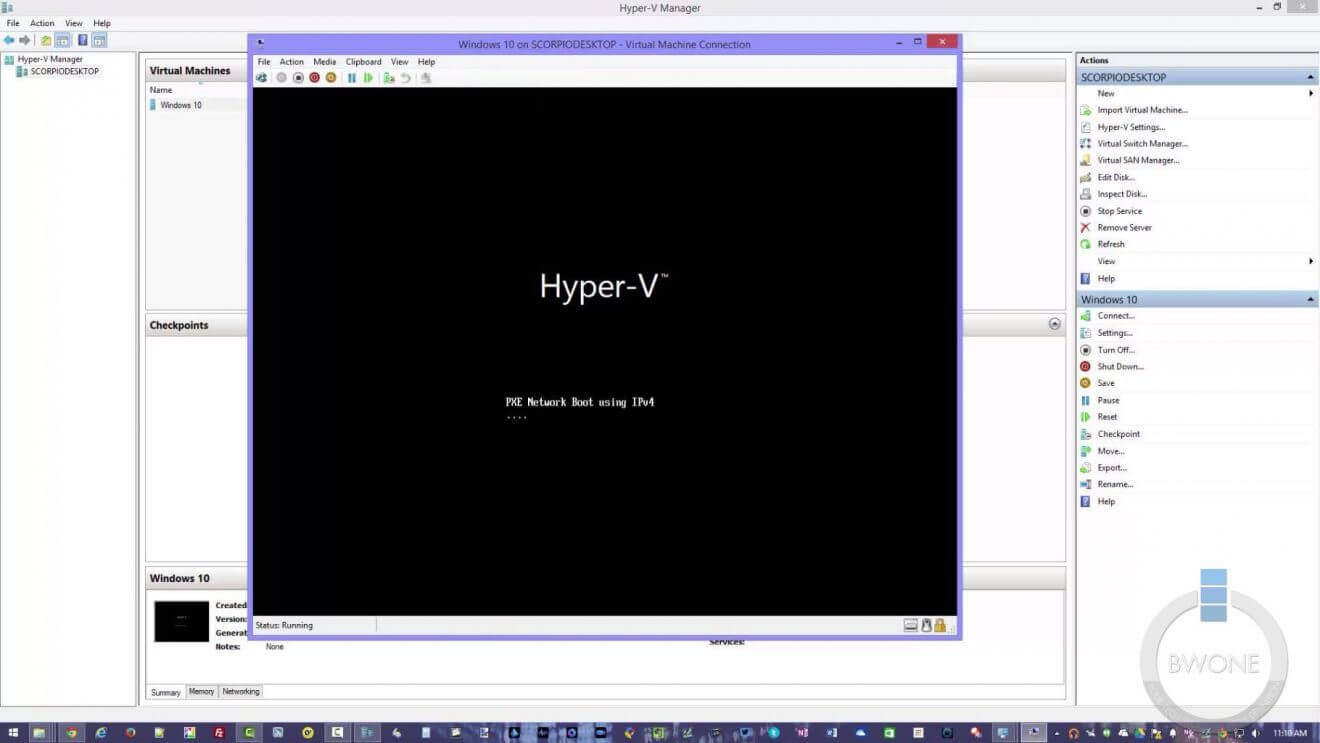This screenshot has height=743, width=1320.
Task: Click Refresh under SCORPIODESKTOP actions
Action: pos(1110,243)
